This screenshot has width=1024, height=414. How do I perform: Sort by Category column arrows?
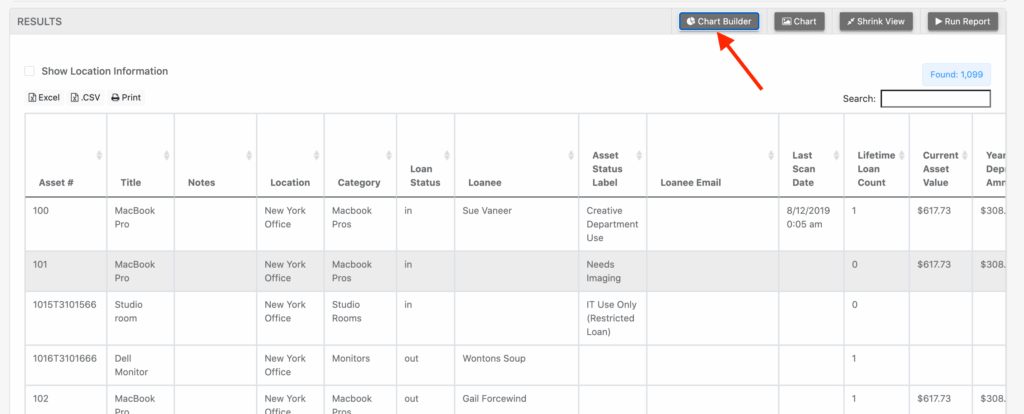click(389, 155)
